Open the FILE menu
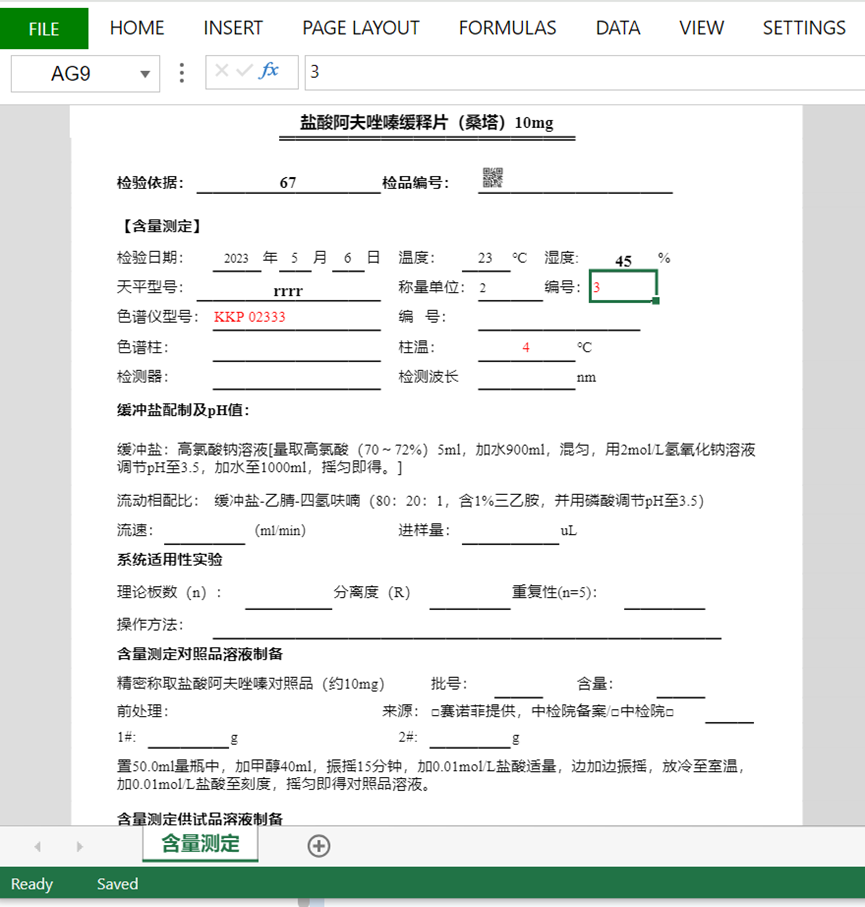The width and height of the screenshot is (865, 907). coord(44,28)
